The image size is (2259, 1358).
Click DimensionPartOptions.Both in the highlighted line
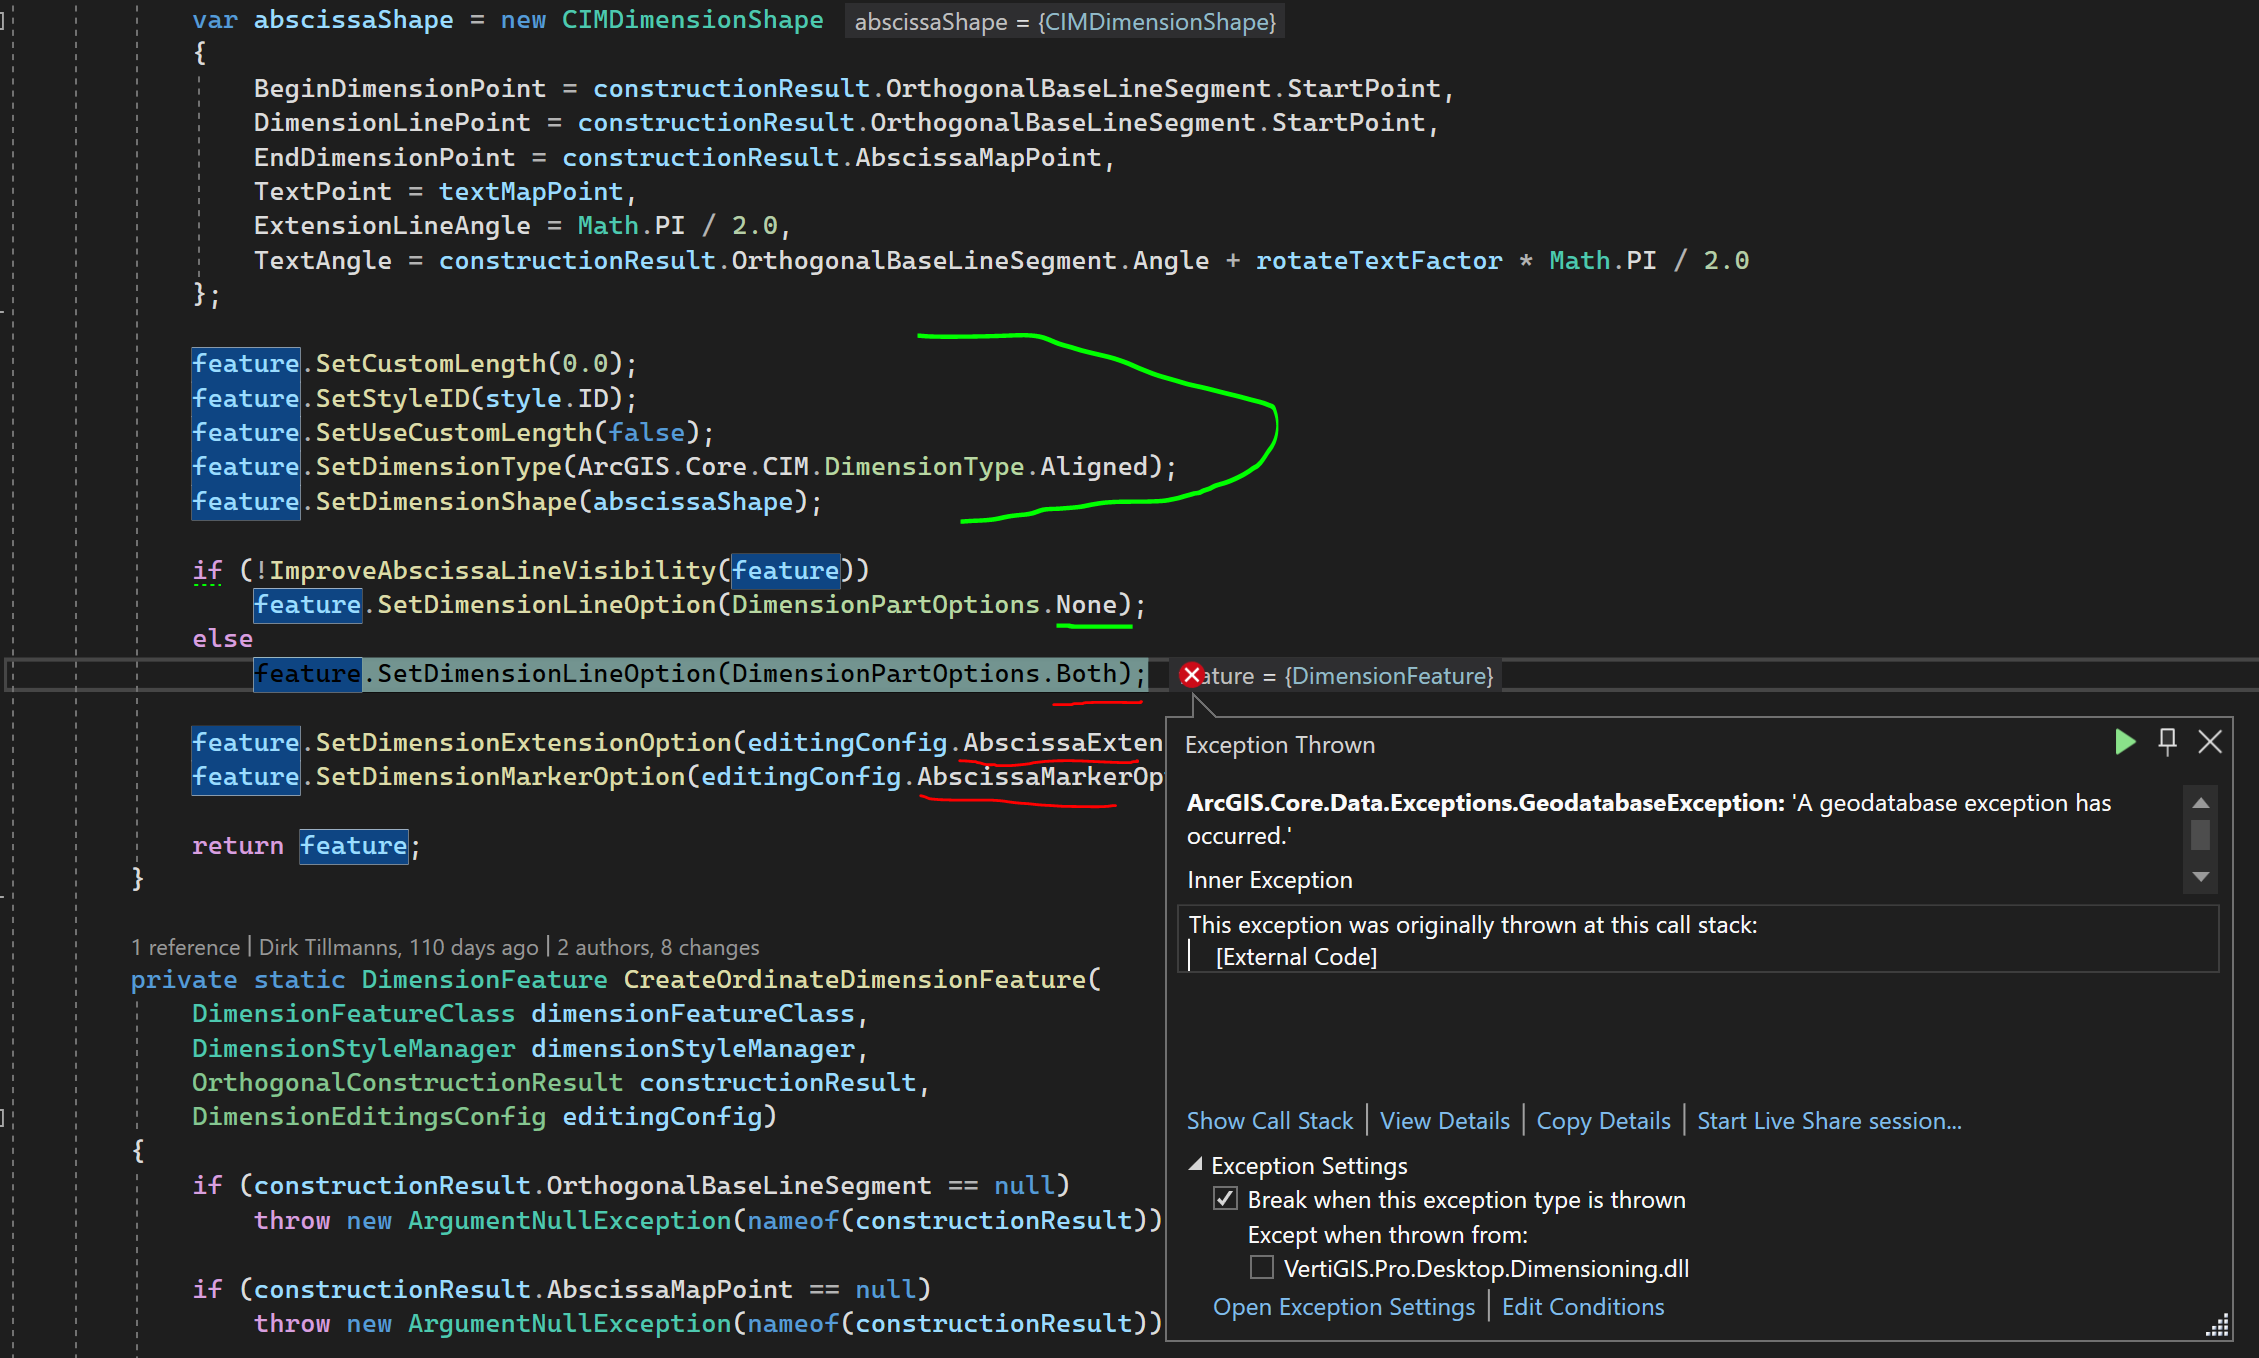point(924,674)
